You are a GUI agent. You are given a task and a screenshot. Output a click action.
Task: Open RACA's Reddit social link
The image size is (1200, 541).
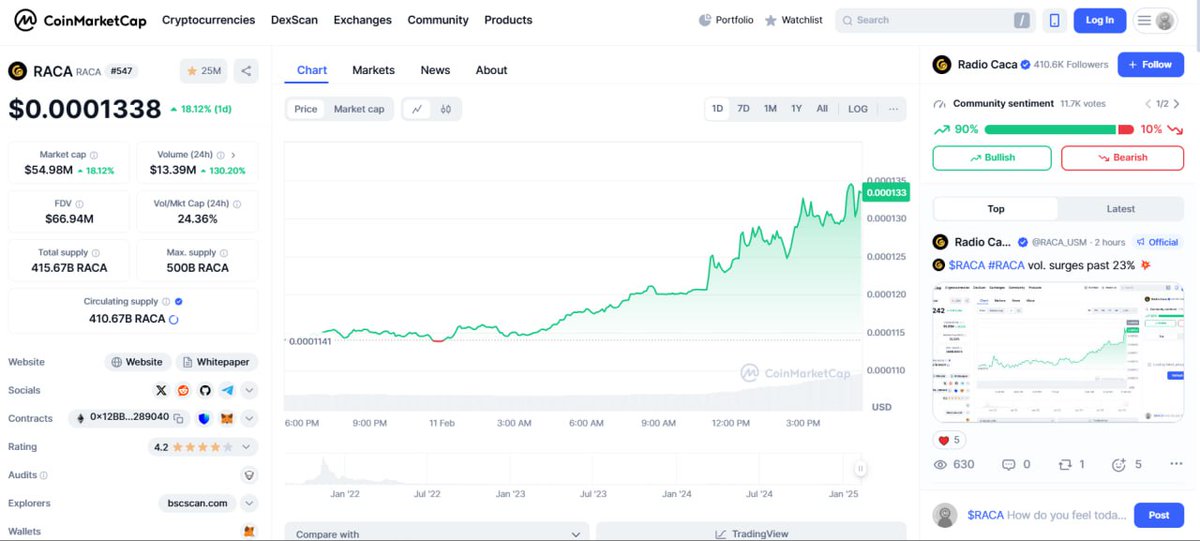point(184,390)
